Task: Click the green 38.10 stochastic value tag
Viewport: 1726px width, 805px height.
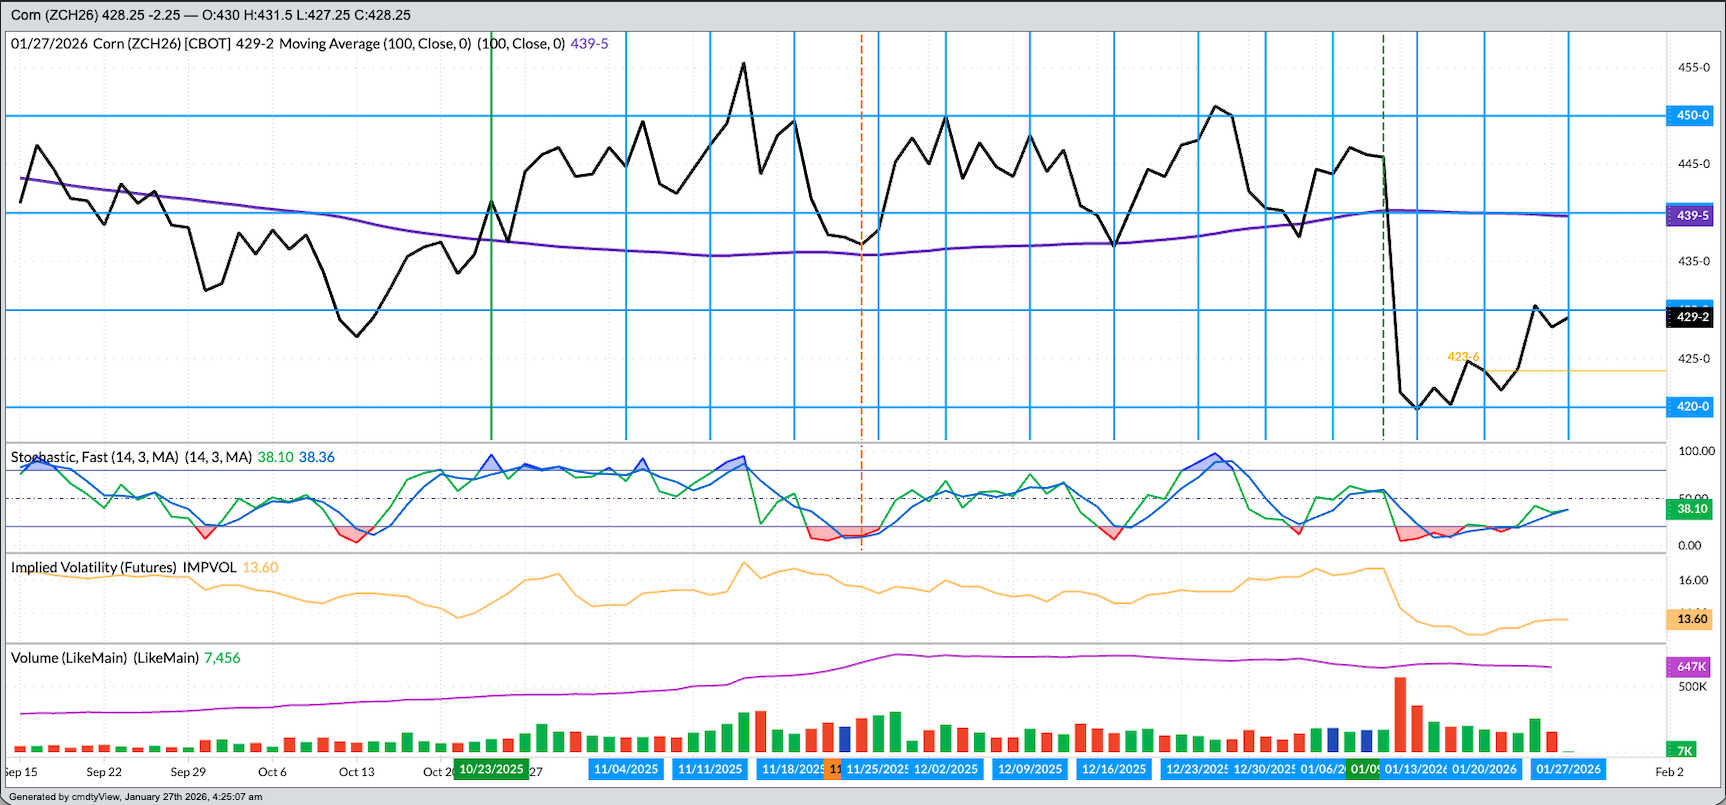Action: [x=1692, y=509]
